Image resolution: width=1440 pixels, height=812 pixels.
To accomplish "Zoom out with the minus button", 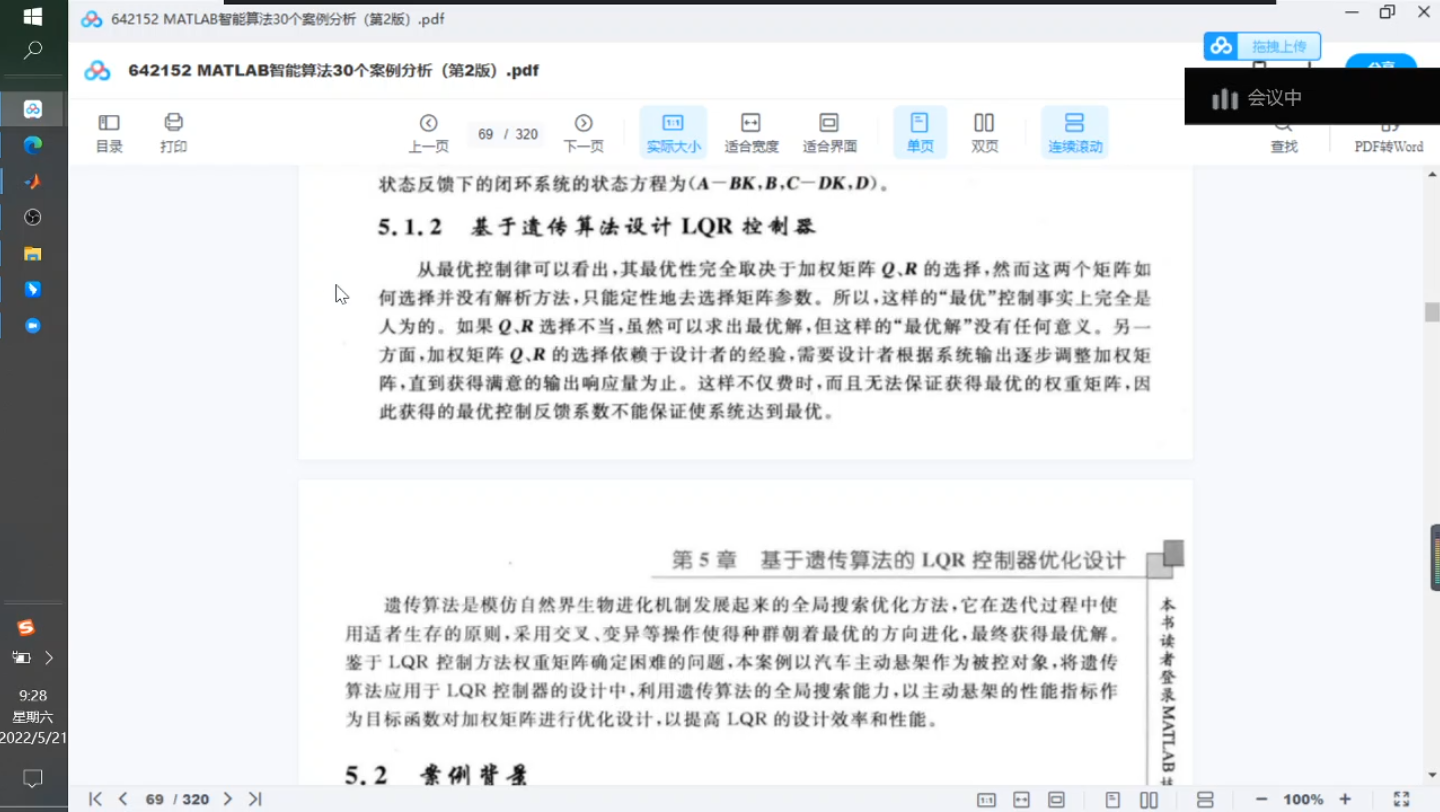I will pyautogui.click(x=1261, y=799).
